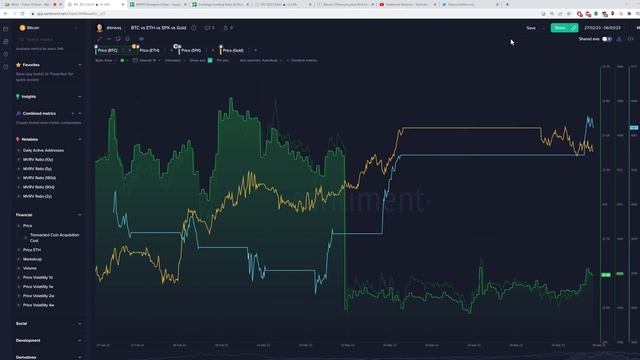The width and height of the screenshot is (640, 360).
Task: Select the Price Volatility 2w metric
Action: click(38, 296)
